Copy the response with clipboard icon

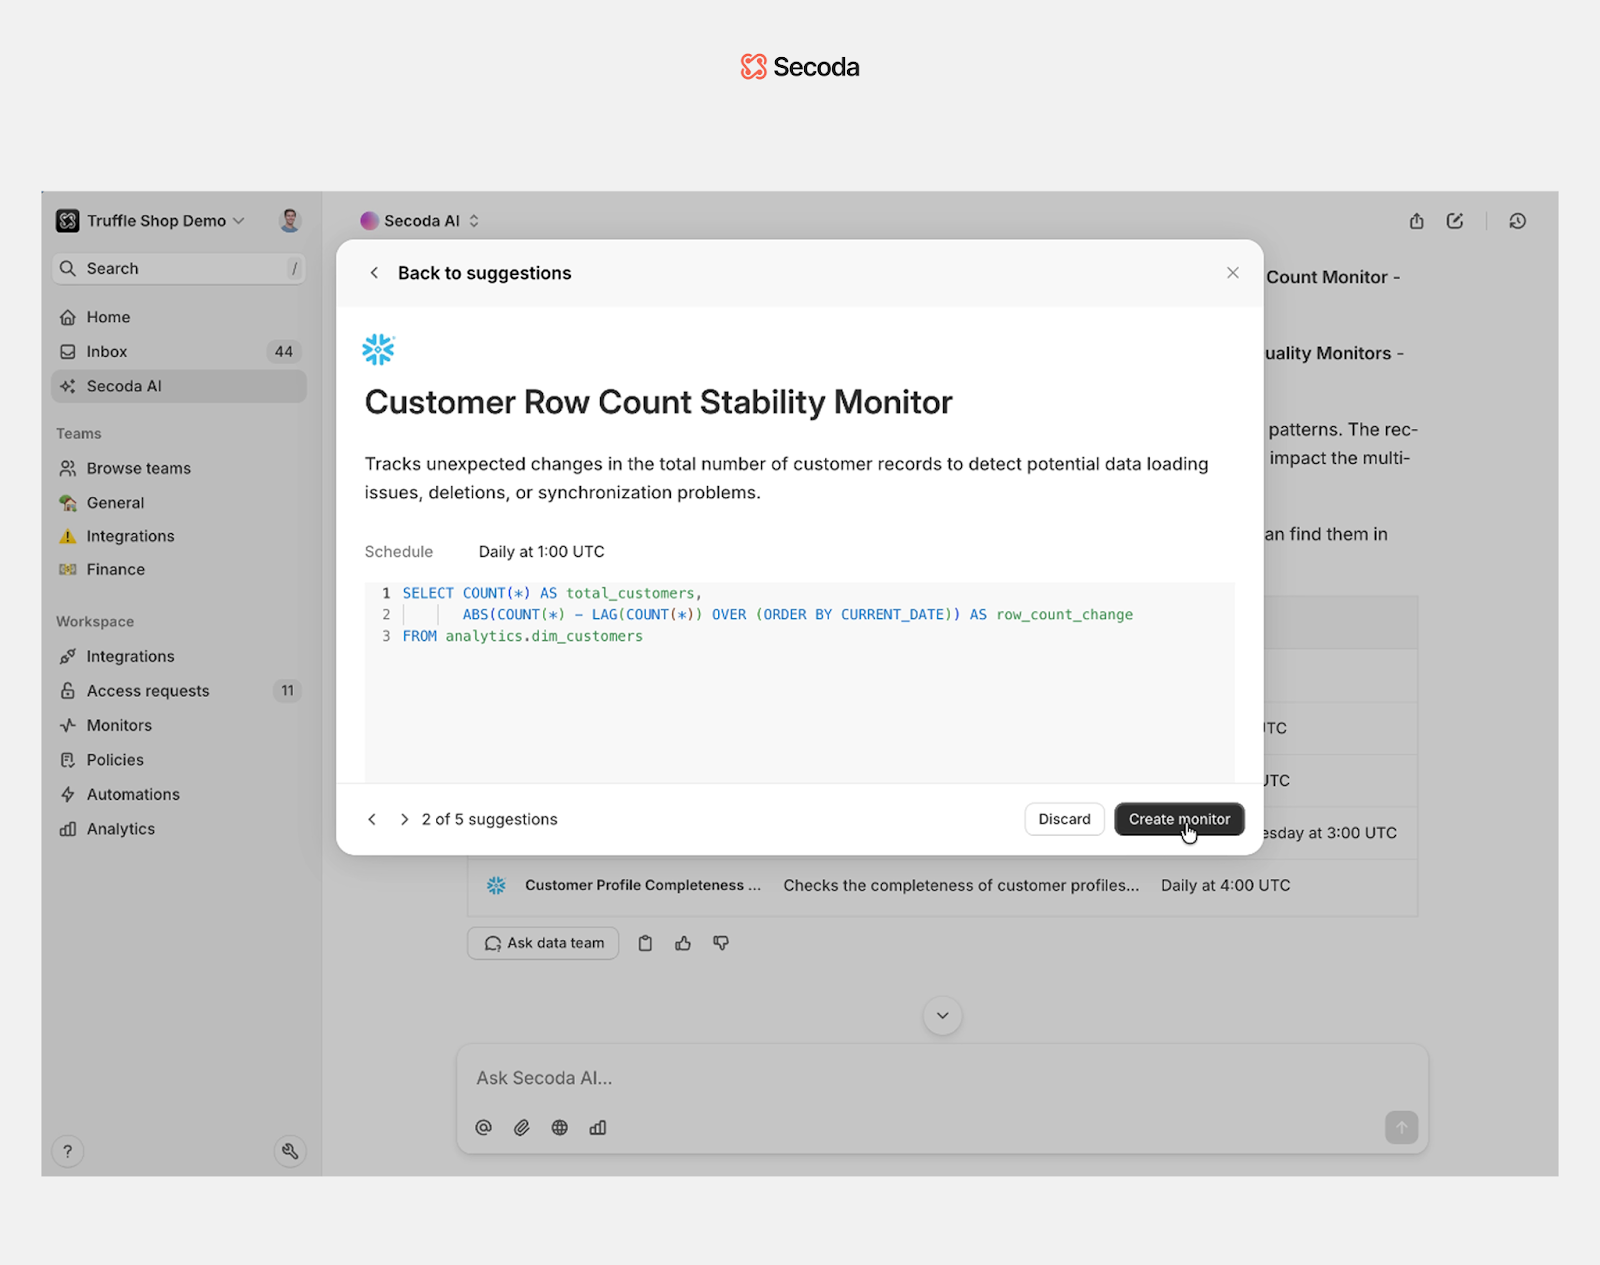pyautogui.click(x=645, y=943)
